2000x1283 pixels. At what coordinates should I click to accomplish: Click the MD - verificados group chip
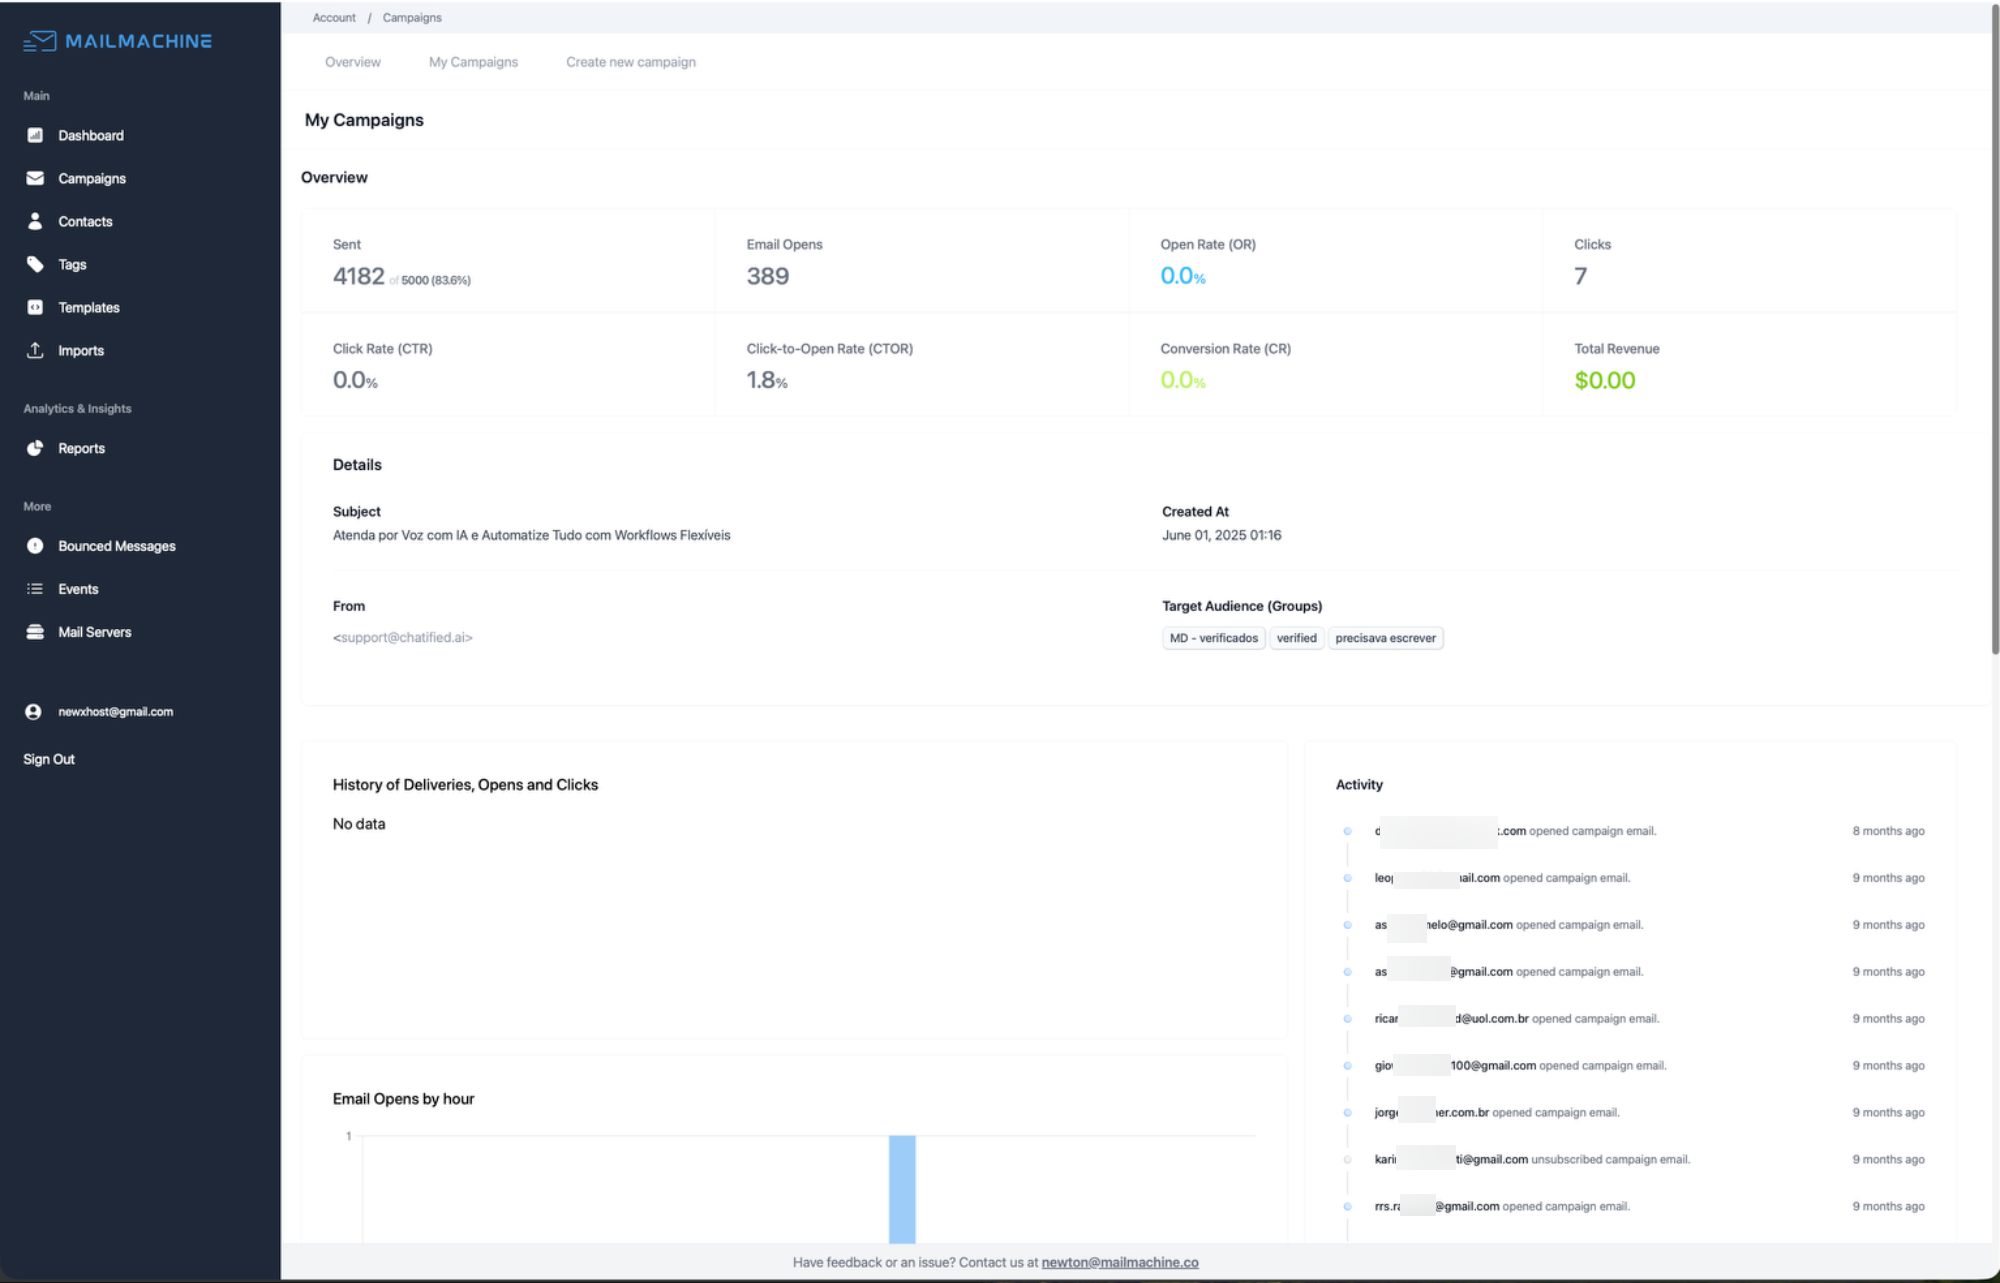1212,637
